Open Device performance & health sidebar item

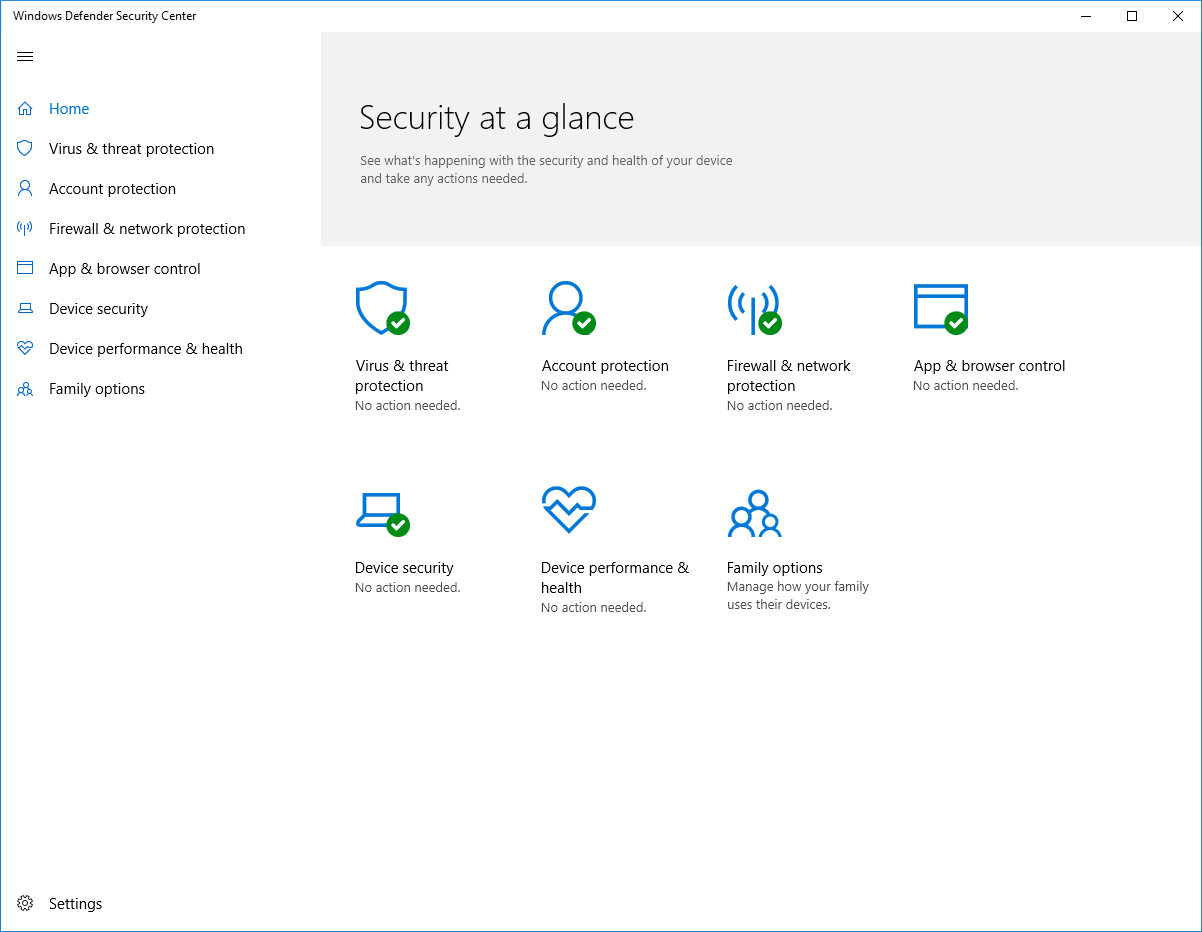click(x=146, y=349)
